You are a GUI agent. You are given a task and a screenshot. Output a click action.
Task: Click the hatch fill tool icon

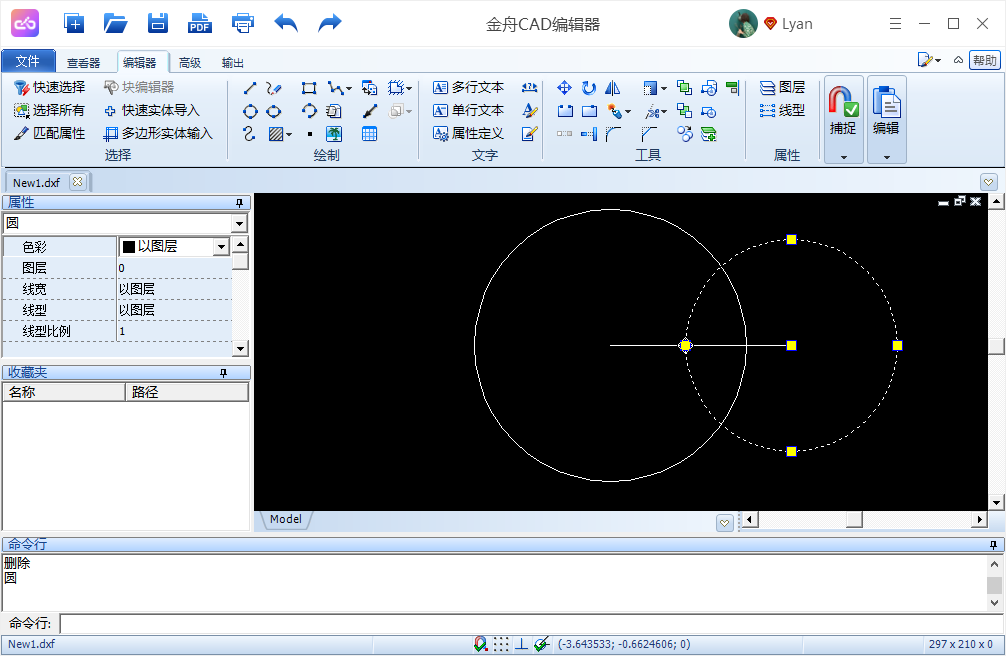(277, 133)
